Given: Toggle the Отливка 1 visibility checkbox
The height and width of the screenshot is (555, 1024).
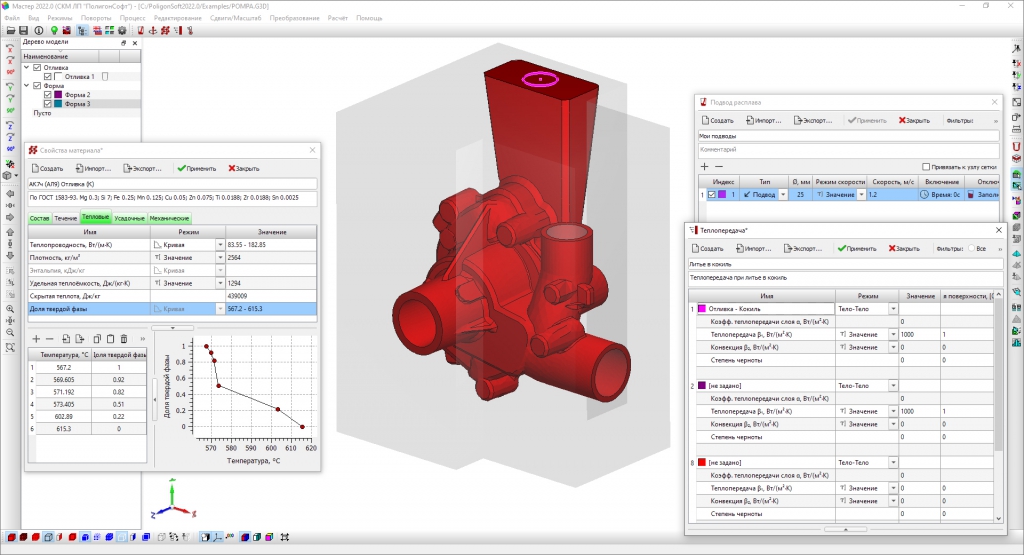Looking at the screenshot, I should 48,76.
